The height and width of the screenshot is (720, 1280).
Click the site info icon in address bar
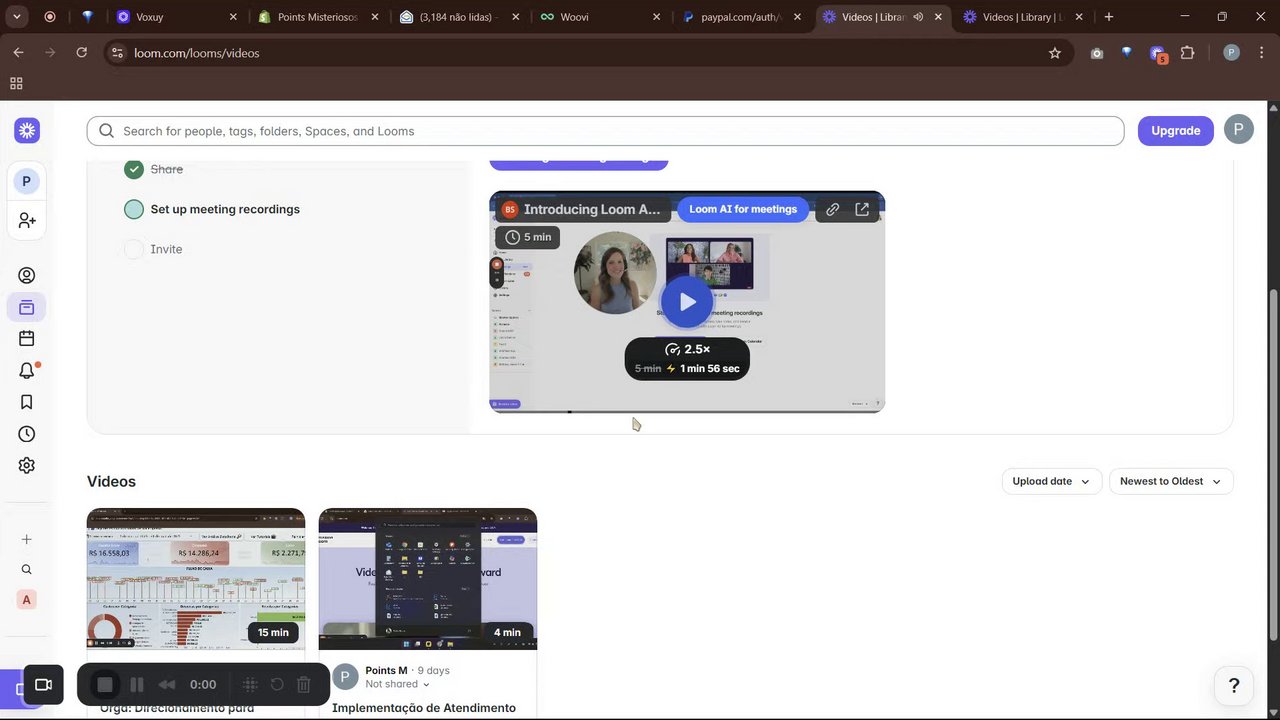pos(117,53)
